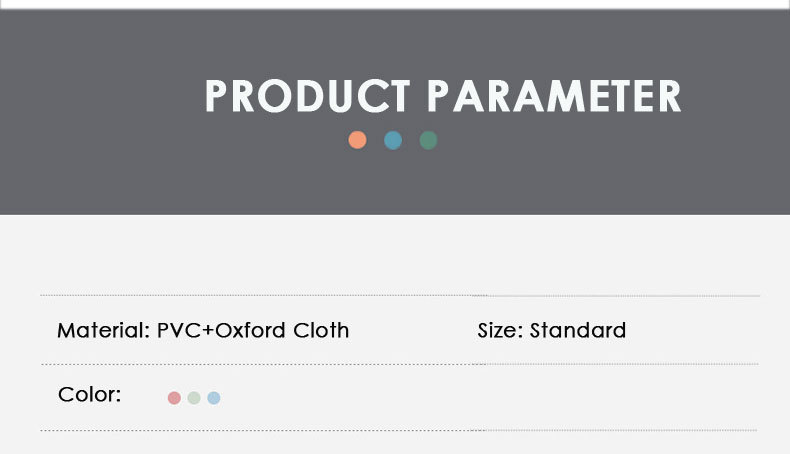Click the Color: label

pyautogui.click(x=89, y=395)
